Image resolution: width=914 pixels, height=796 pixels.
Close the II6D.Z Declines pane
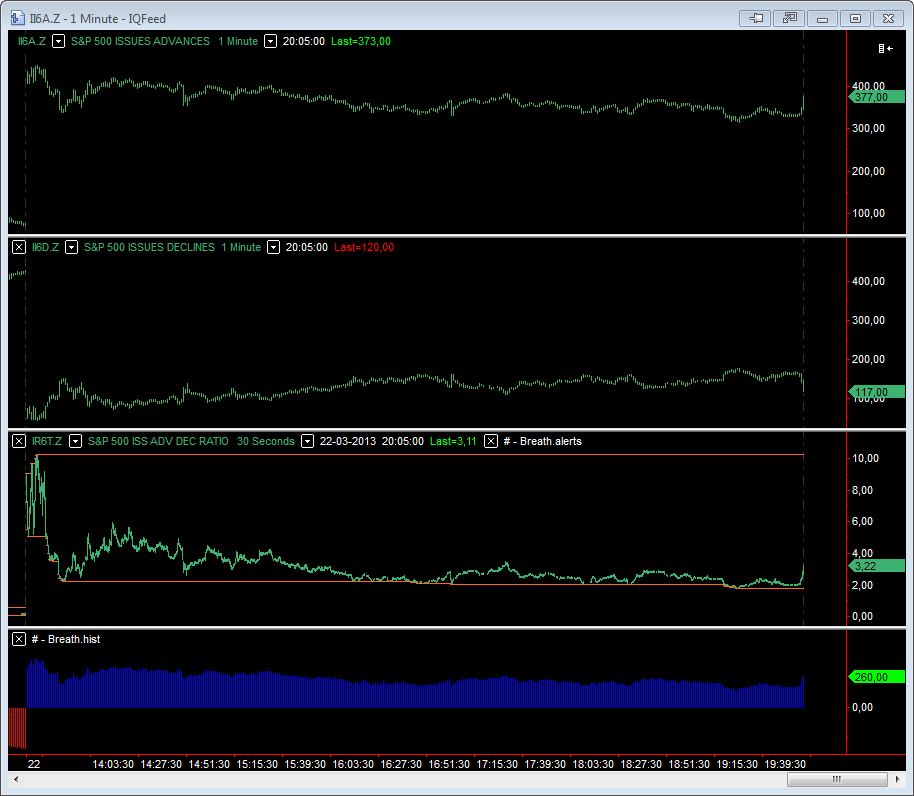pyautogui.click(x=19, y=247)
